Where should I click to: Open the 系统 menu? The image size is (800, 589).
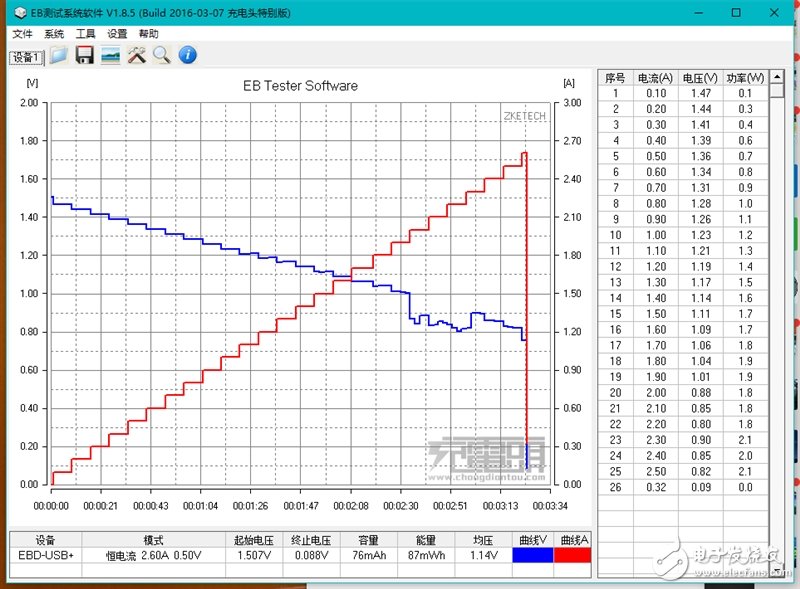pos(54,33)
